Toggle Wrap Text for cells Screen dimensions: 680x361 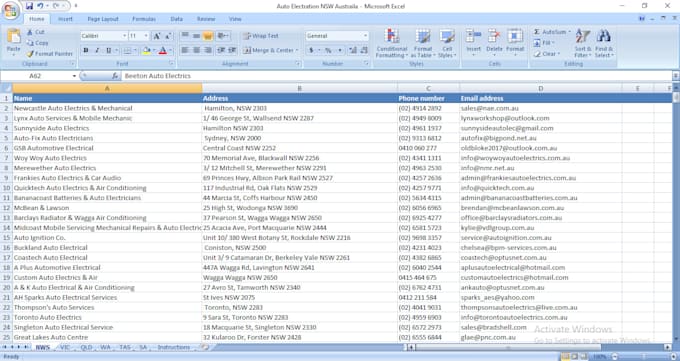tap(261, 36)
